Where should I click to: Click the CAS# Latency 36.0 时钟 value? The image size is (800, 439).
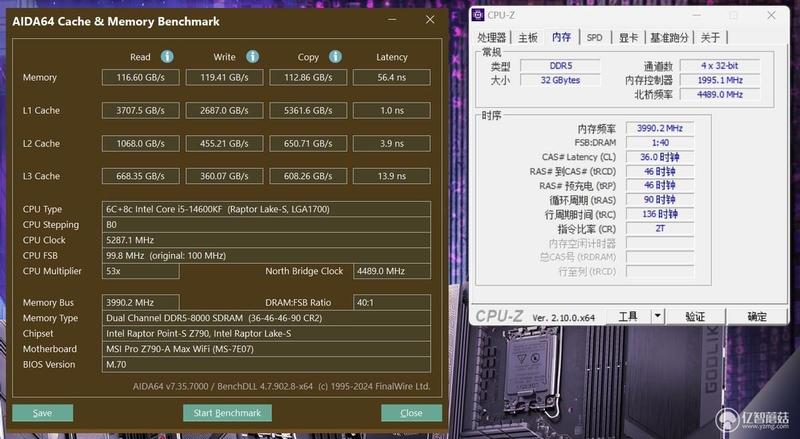coord(660,157)
